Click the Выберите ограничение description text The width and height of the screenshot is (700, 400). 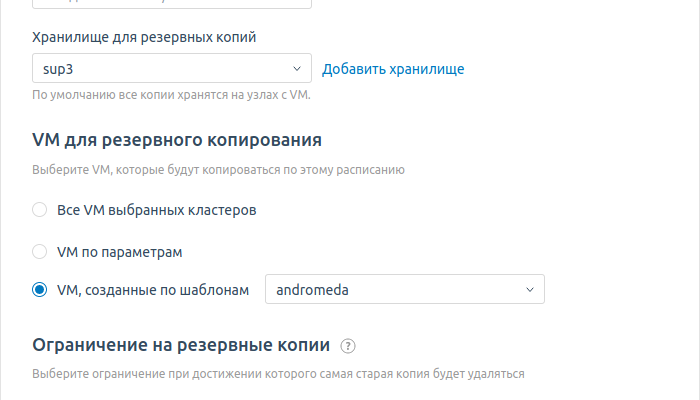[279, 374]
